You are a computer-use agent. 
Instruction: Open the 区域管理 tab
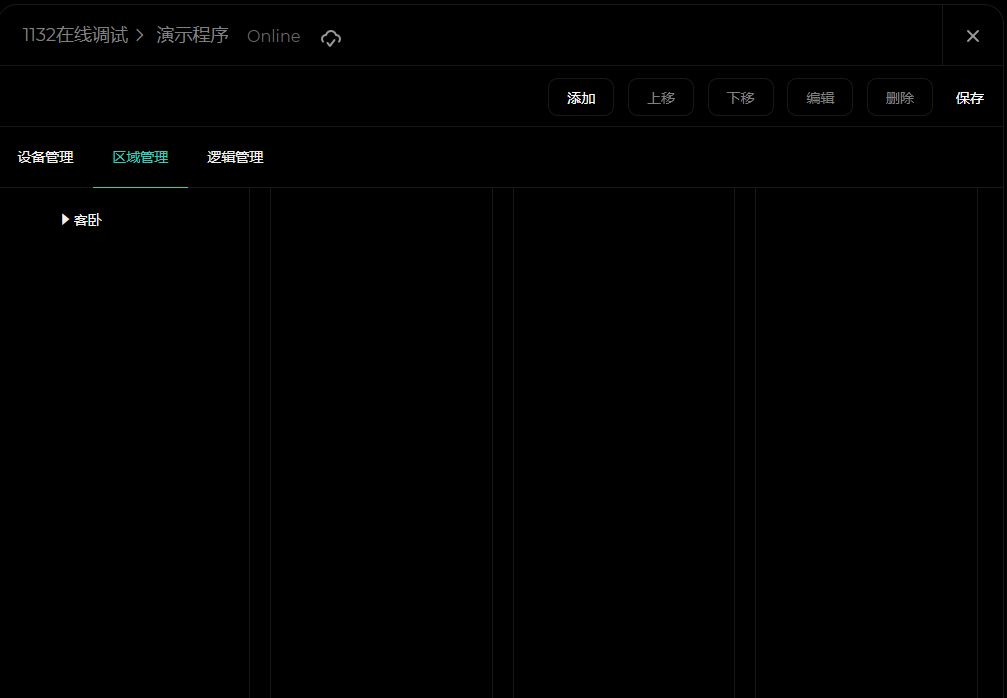coord(141,157)
